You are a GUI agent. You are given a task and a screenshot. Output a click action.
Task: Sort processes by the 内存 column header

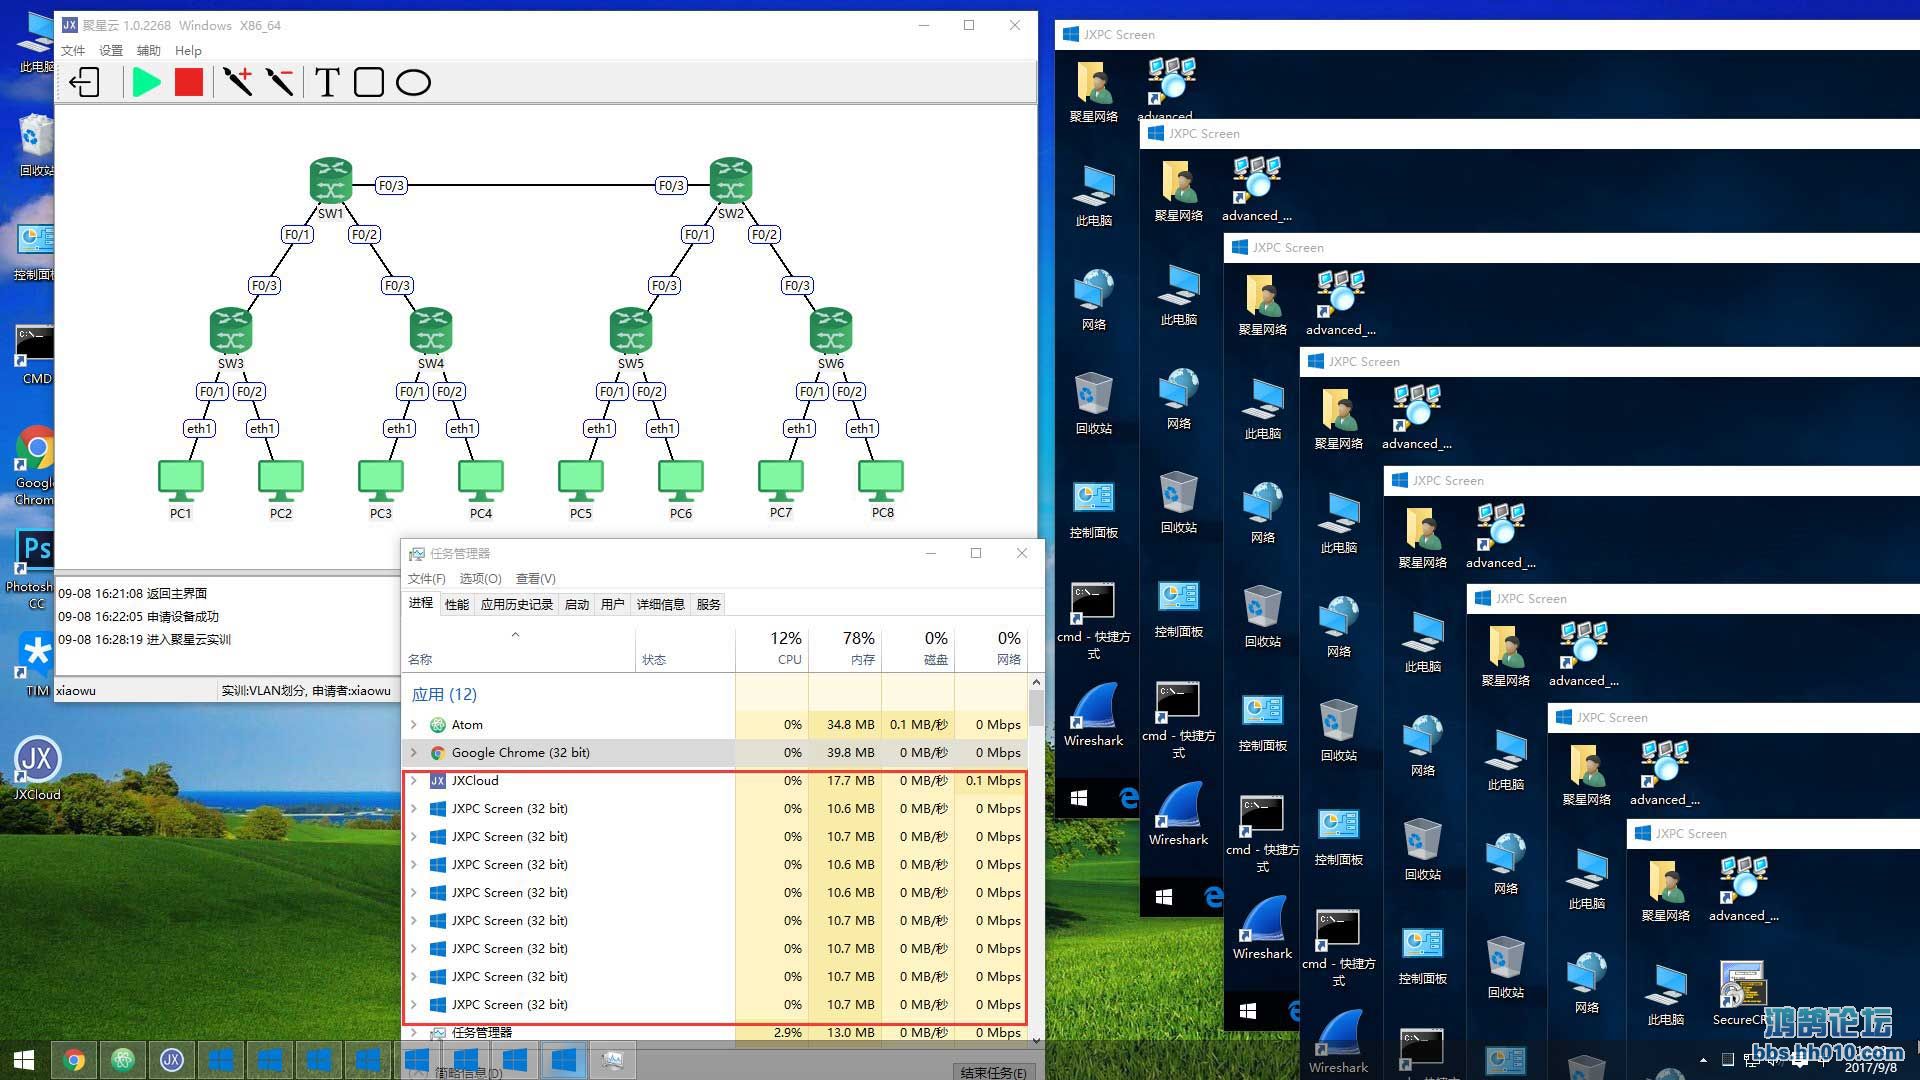pos(845,647)
